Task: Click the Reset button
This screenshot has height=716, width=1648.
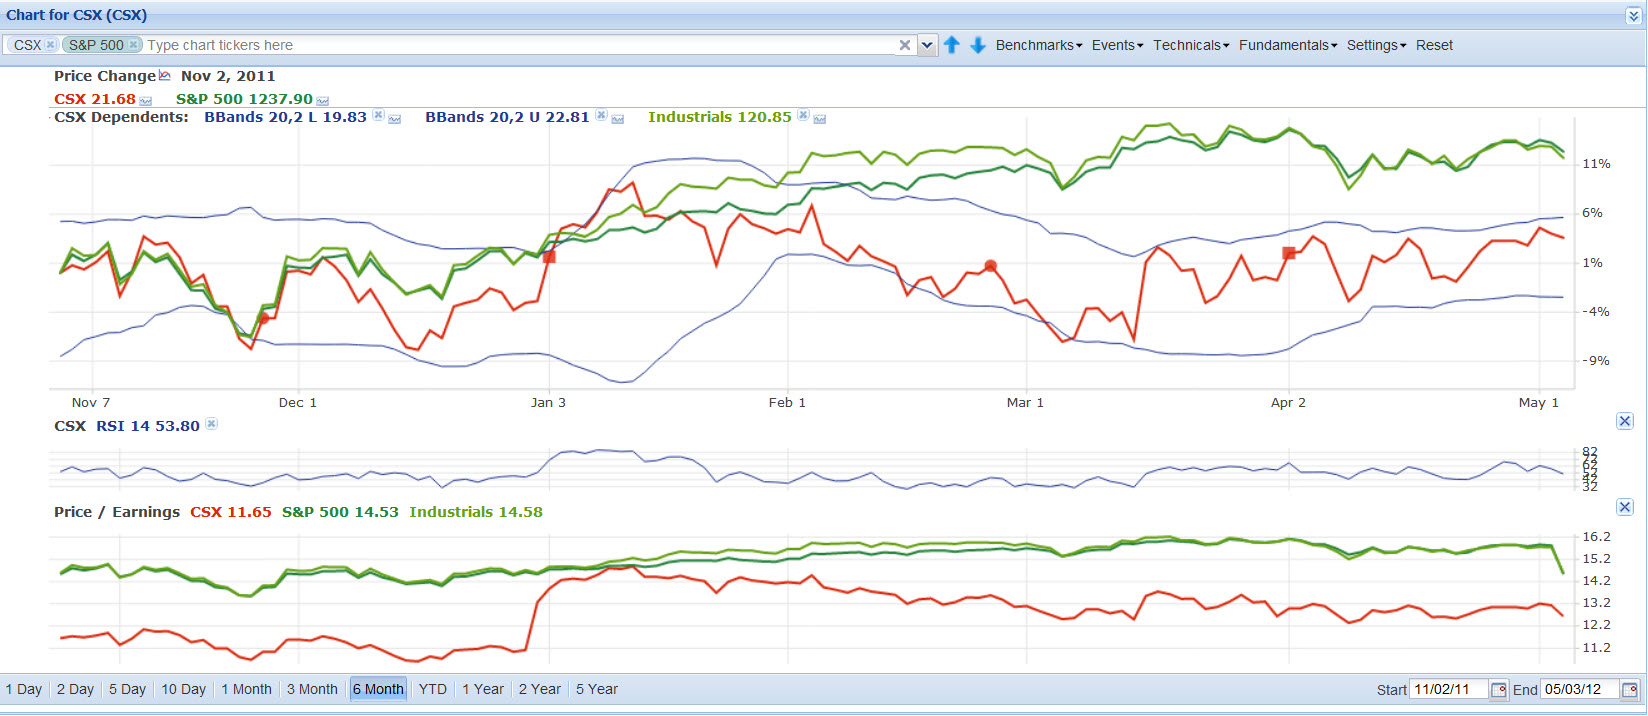Action: [x=1434, y=45]
